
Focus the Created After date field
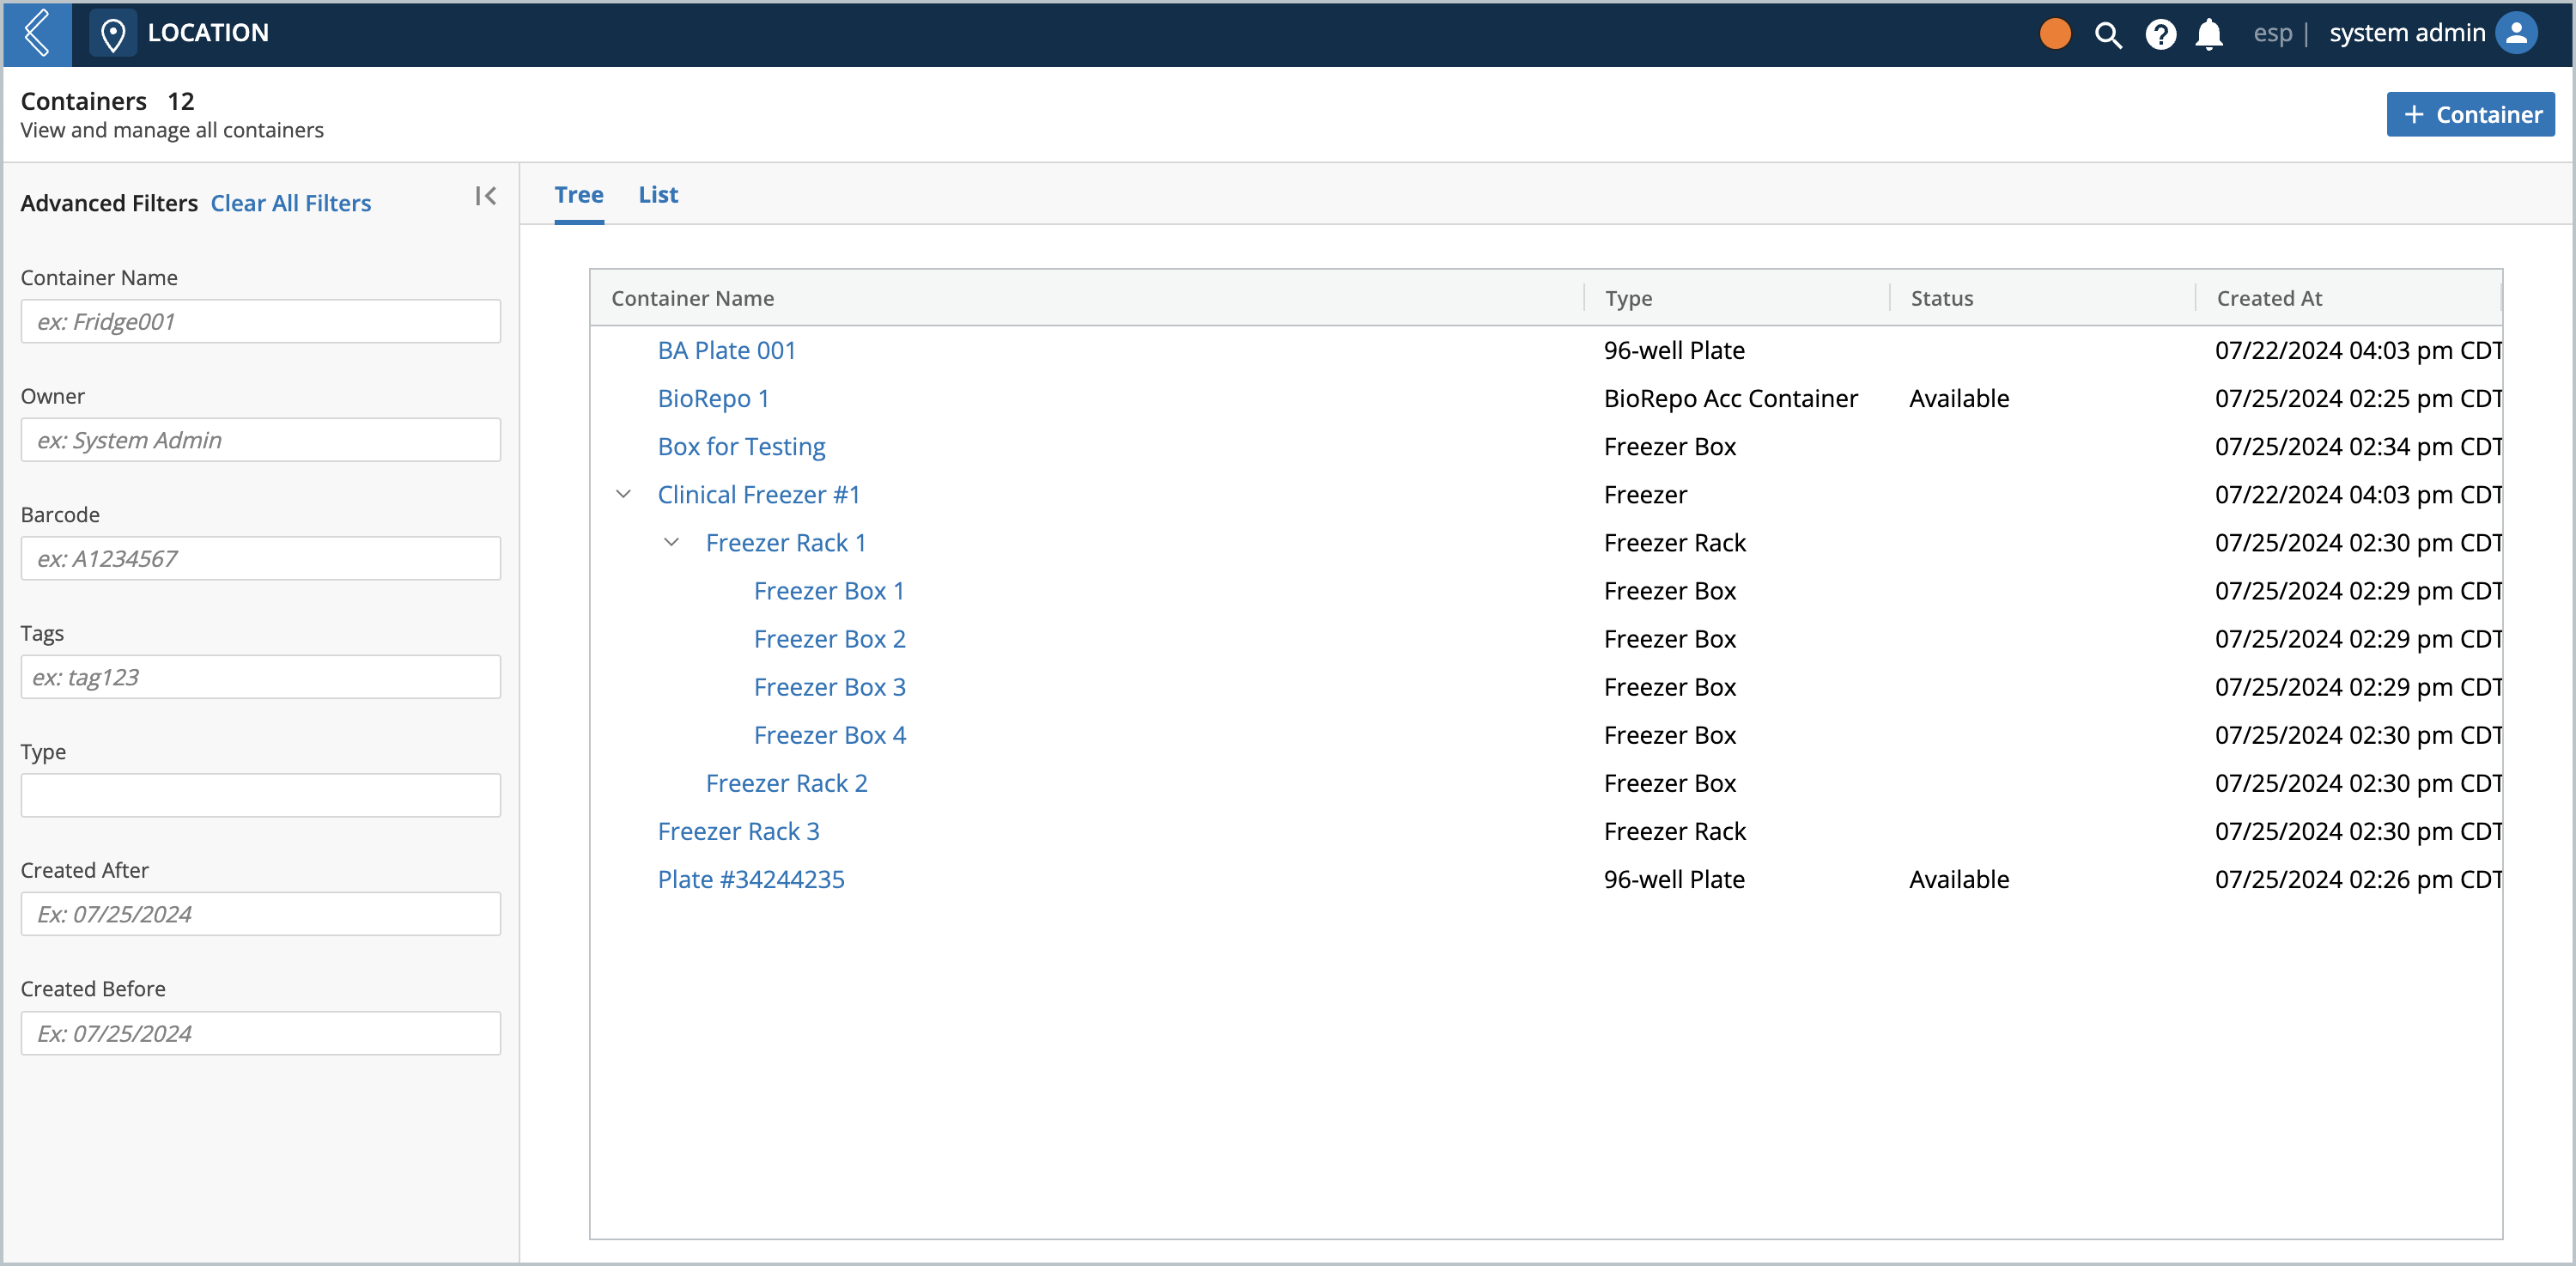[261, 913]
